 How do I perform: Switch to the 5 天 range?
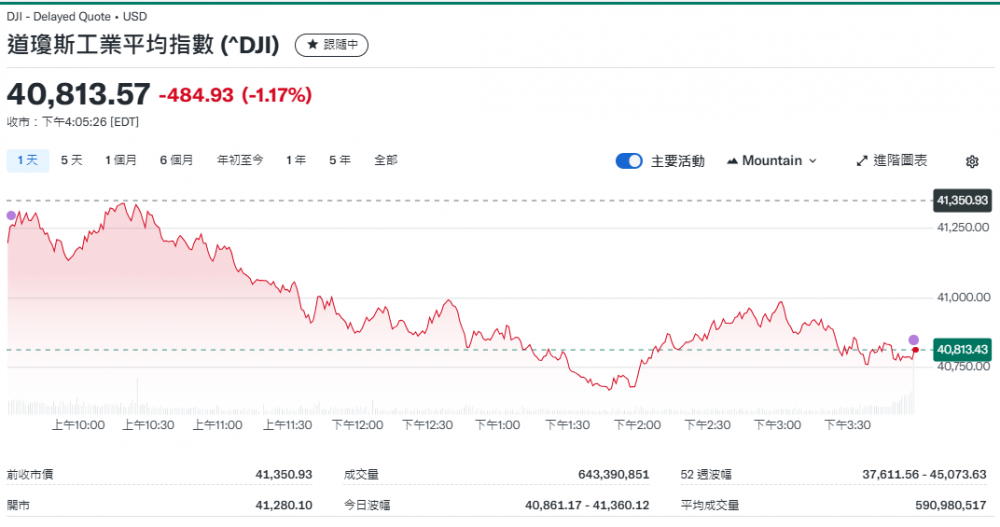(x=71, y=160)
